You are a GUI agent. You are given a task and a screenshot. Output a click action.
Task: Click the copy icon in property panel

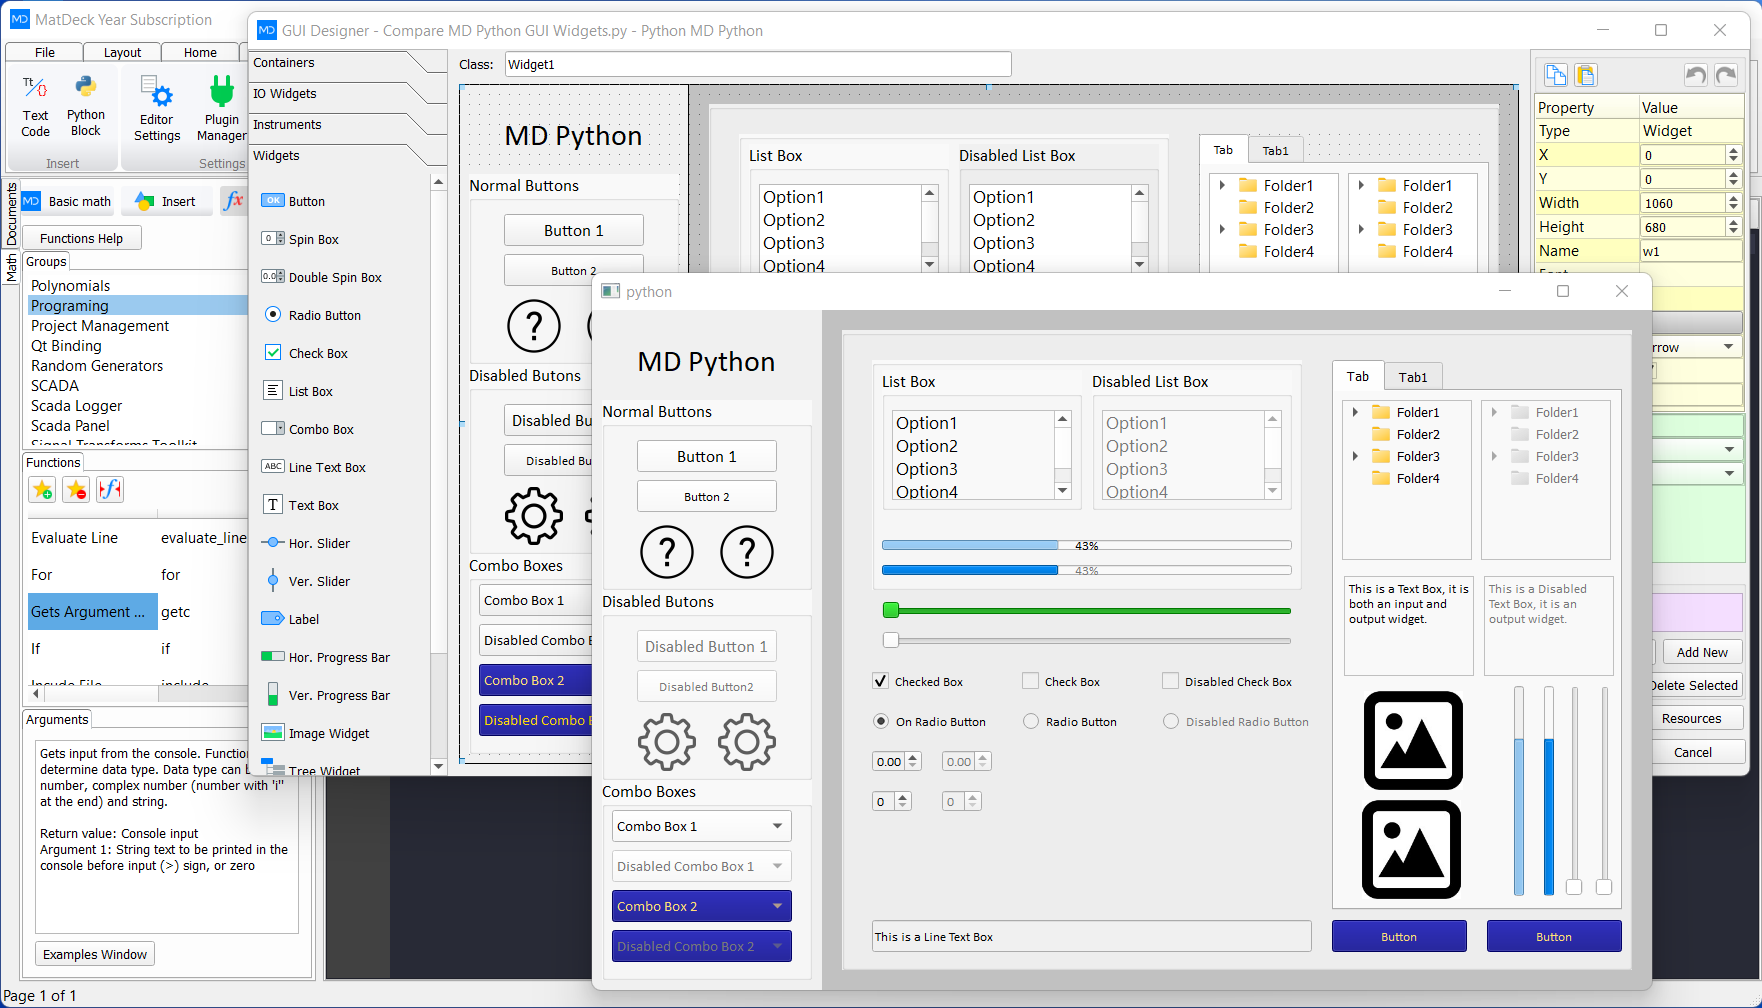coord(1556,75)
